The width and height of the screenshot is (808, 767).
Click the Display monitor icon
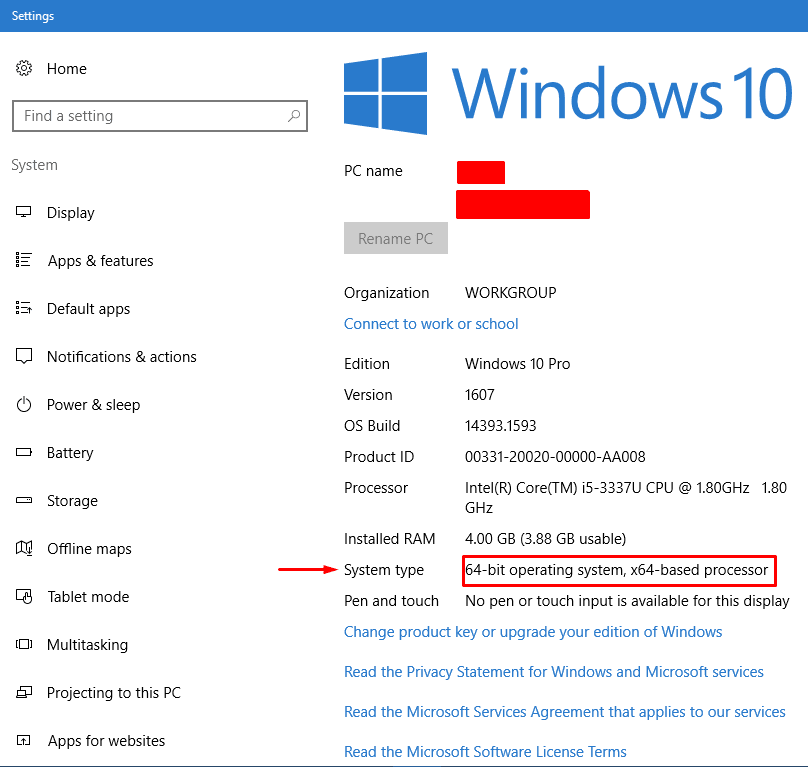pyautogui.click(x=24, y=212)
